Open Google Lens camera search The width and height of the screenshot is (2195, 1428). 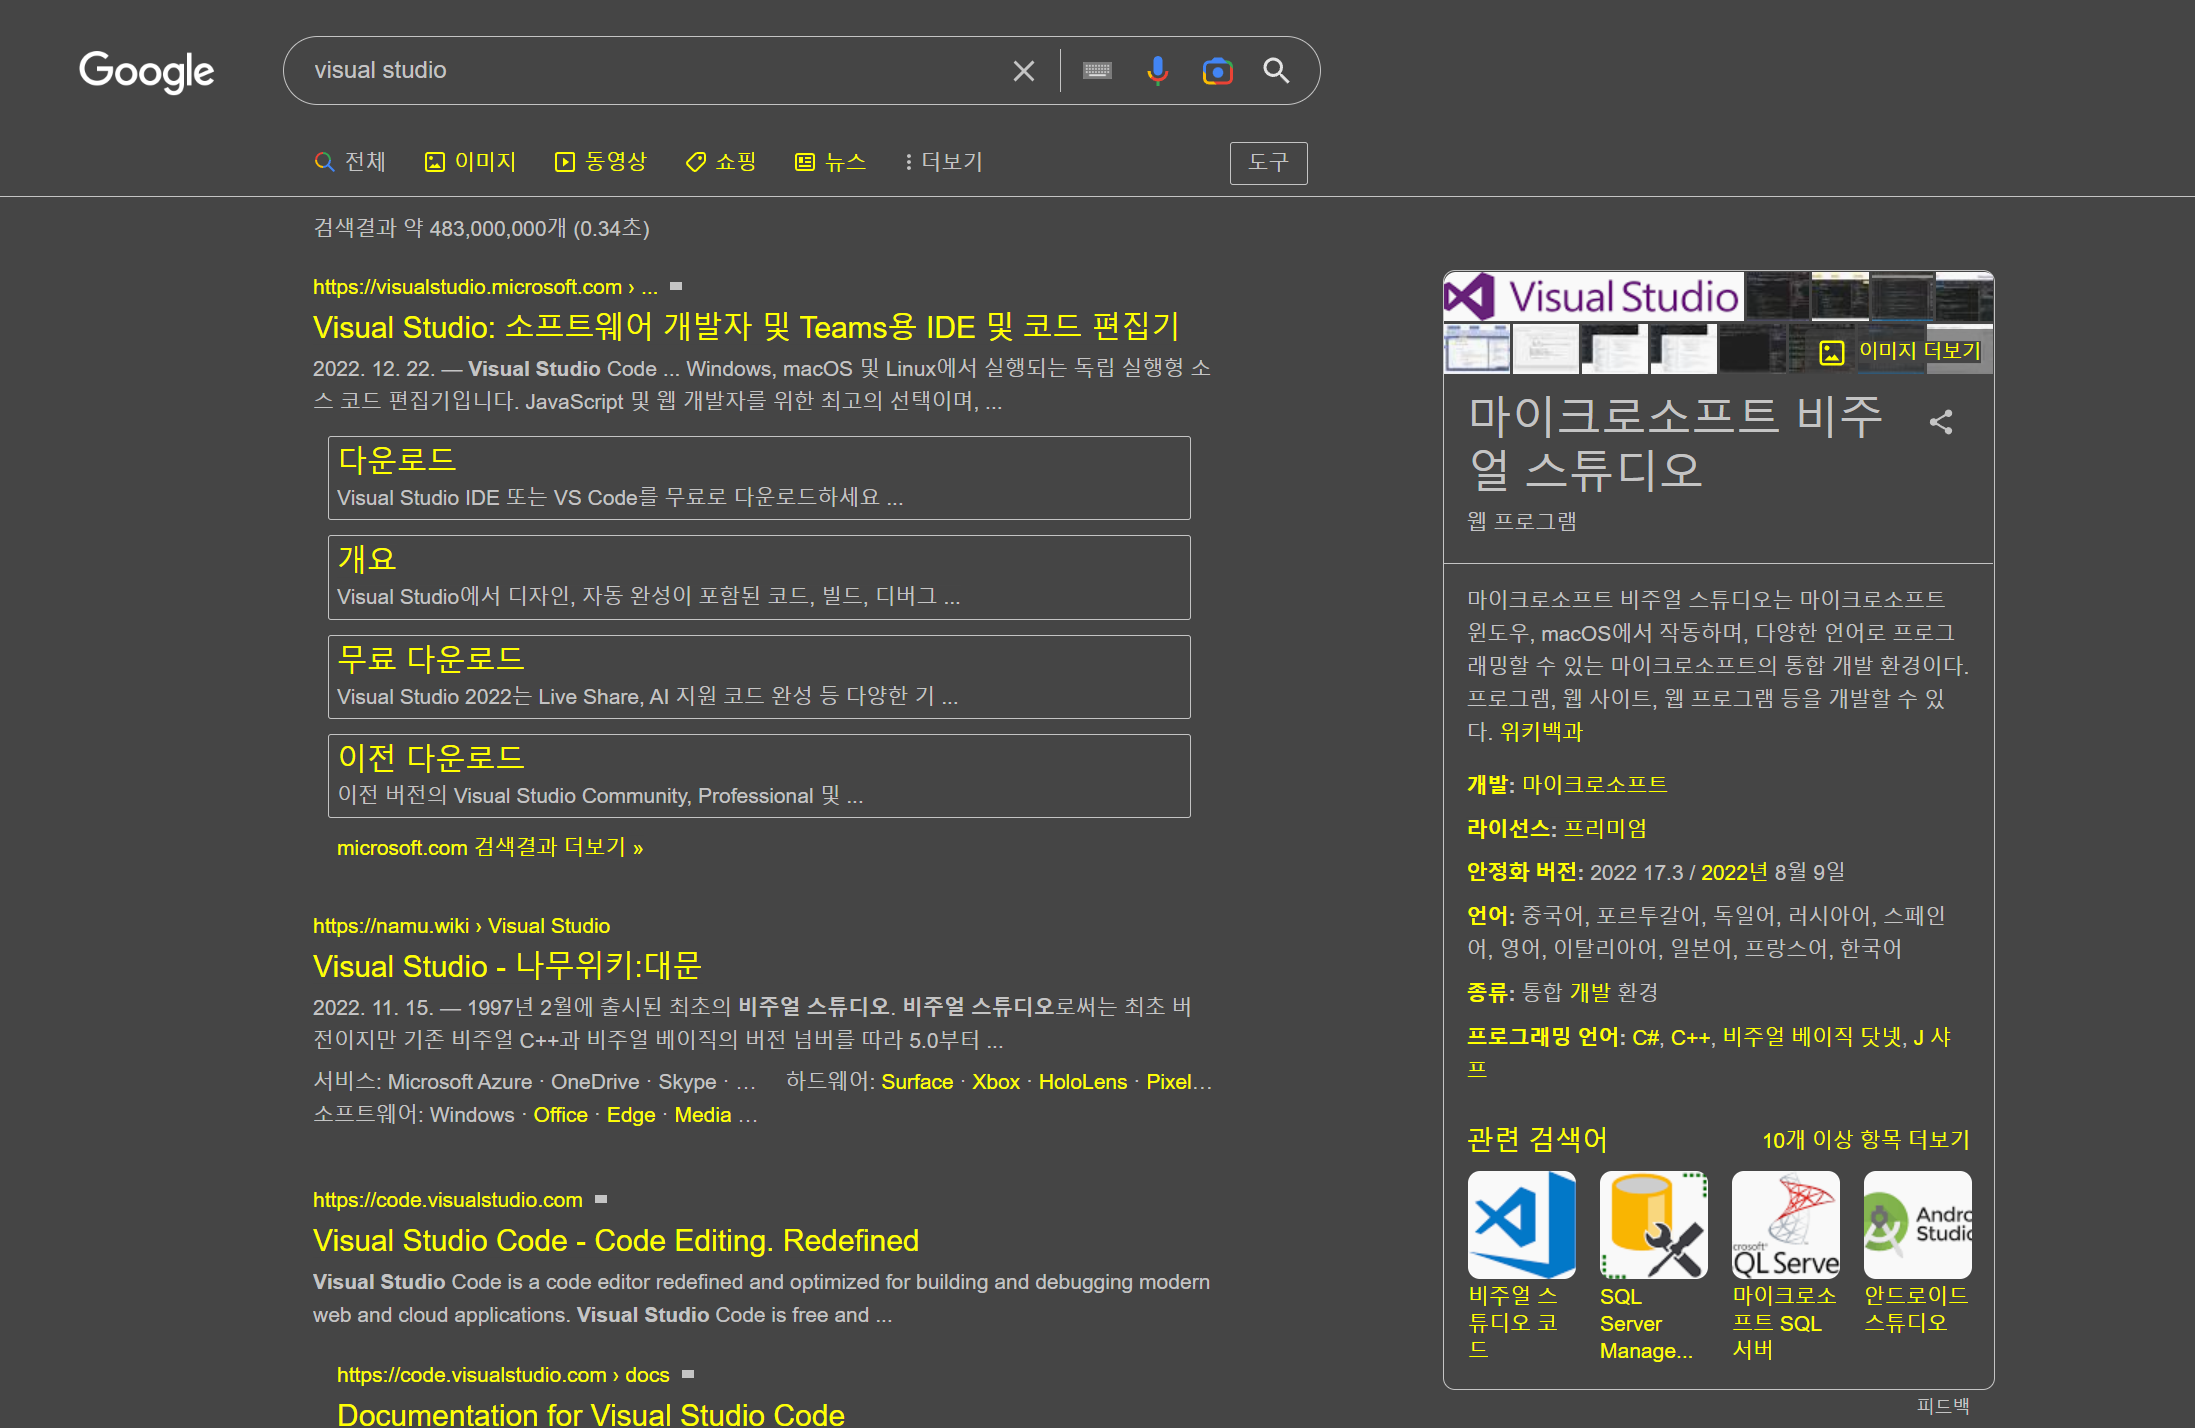[1217, 71]
